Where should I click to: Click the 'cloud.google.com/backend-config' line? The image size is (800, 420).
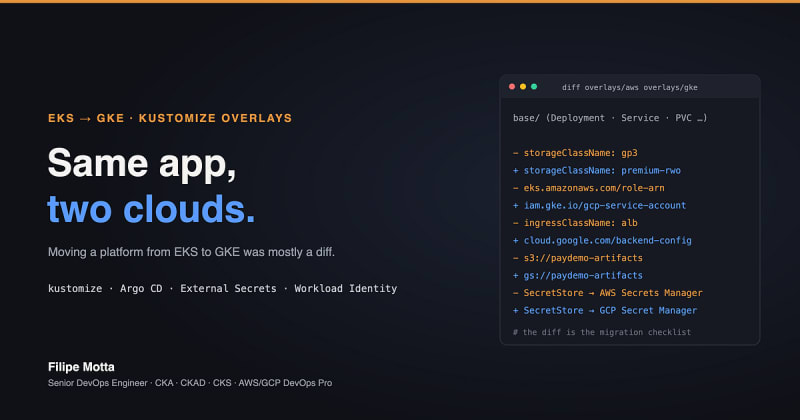tap(602, 240)
